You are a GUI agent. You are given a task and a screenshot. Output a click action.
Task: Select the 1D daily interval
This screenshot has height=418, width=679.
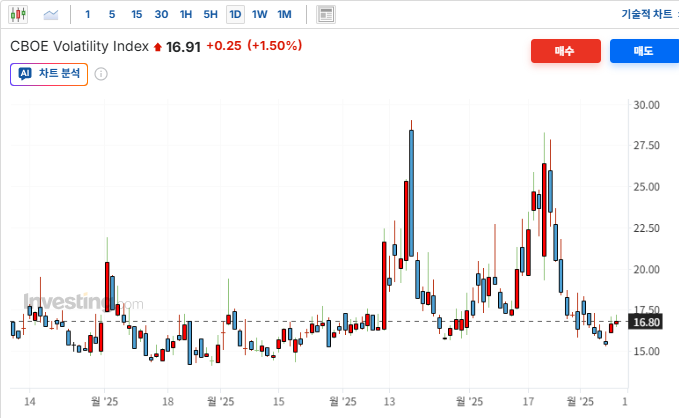[x=235, y=14]
